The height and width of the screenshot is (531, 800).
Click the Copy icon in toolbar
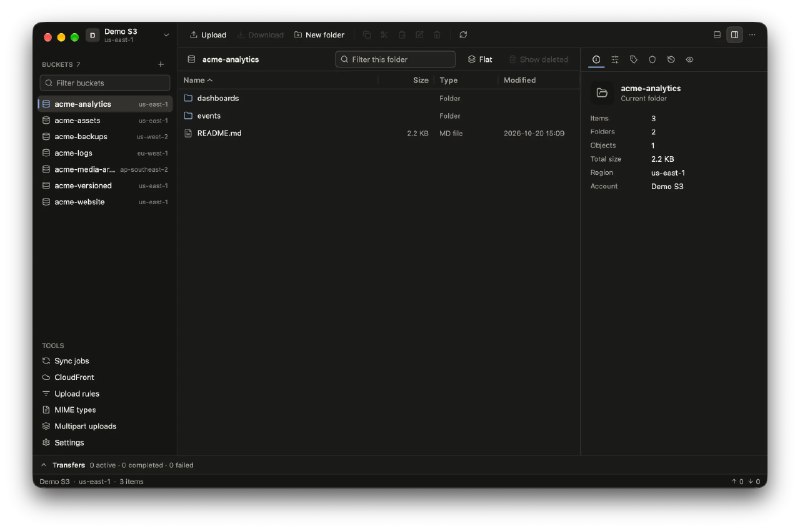pos(366,35)
